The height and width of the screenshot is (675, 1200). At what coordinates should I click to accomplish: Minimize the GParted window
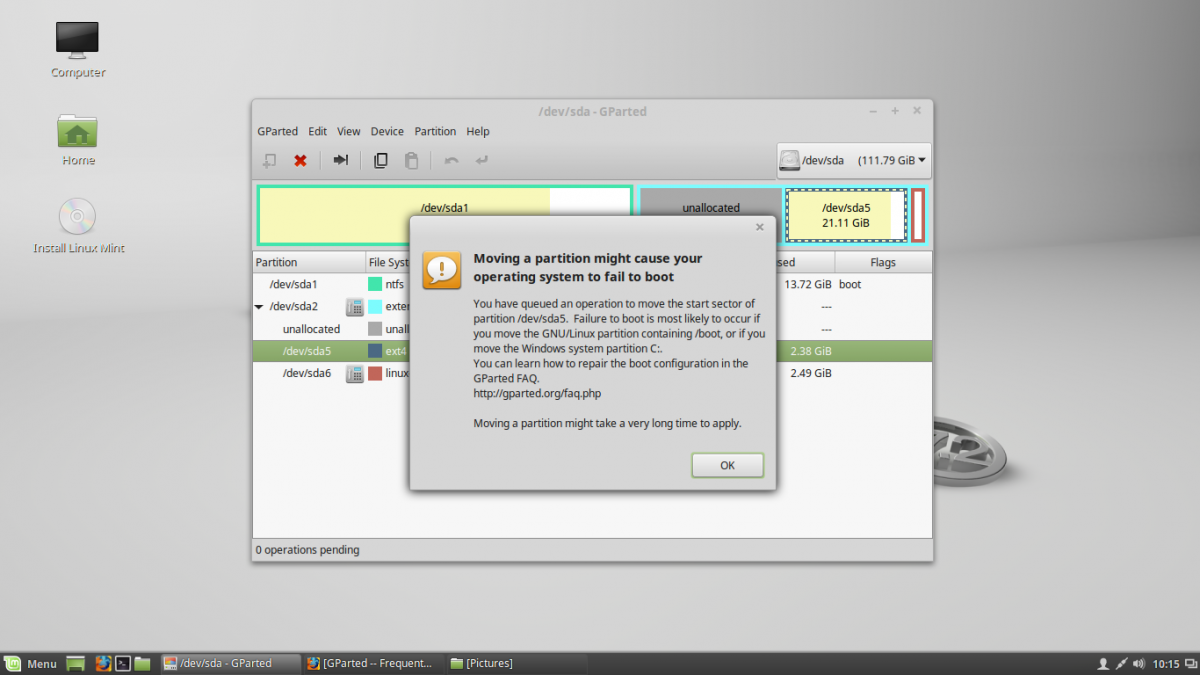(873, 111)
